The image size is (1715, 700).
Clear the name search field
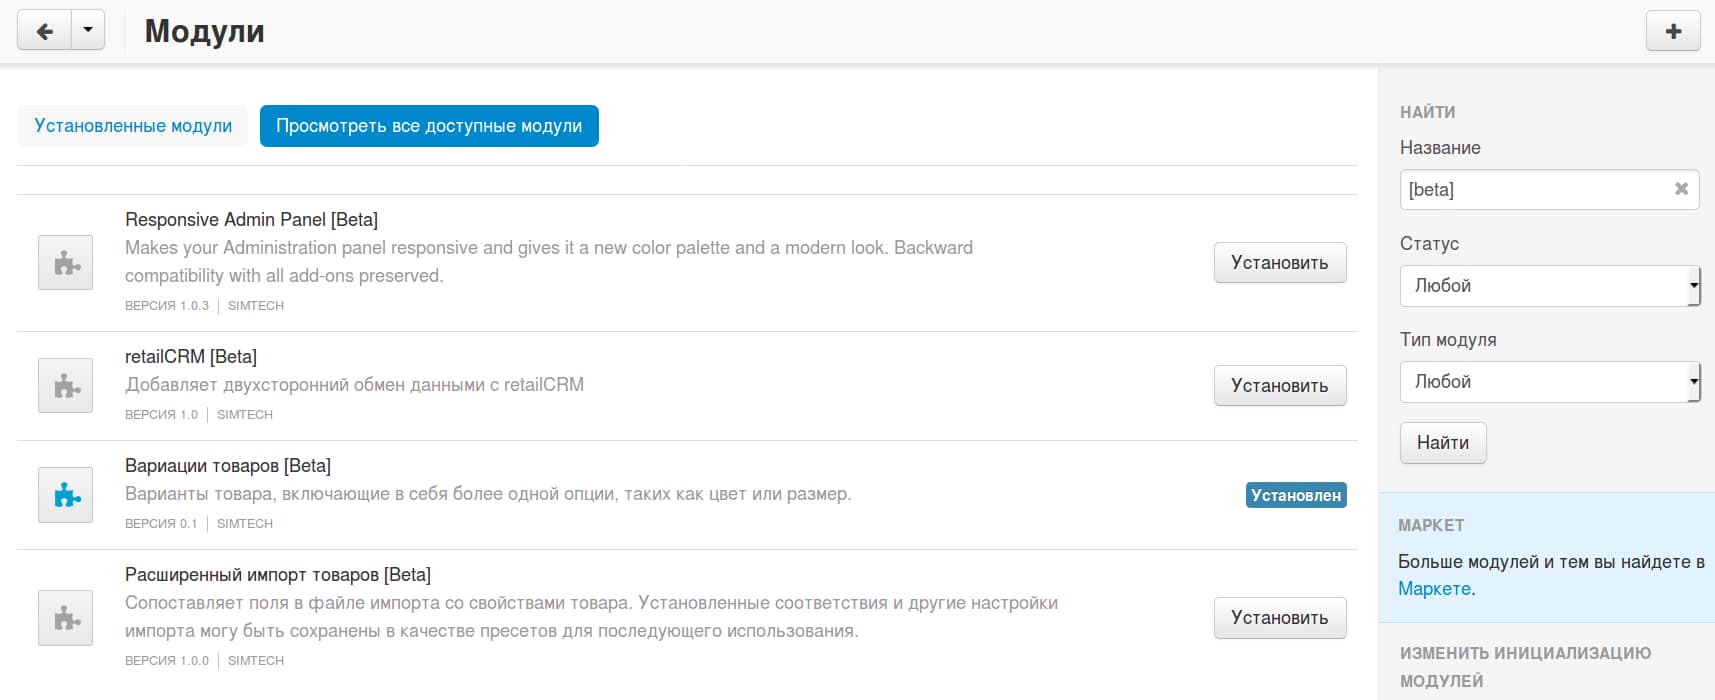[1681, 189]
